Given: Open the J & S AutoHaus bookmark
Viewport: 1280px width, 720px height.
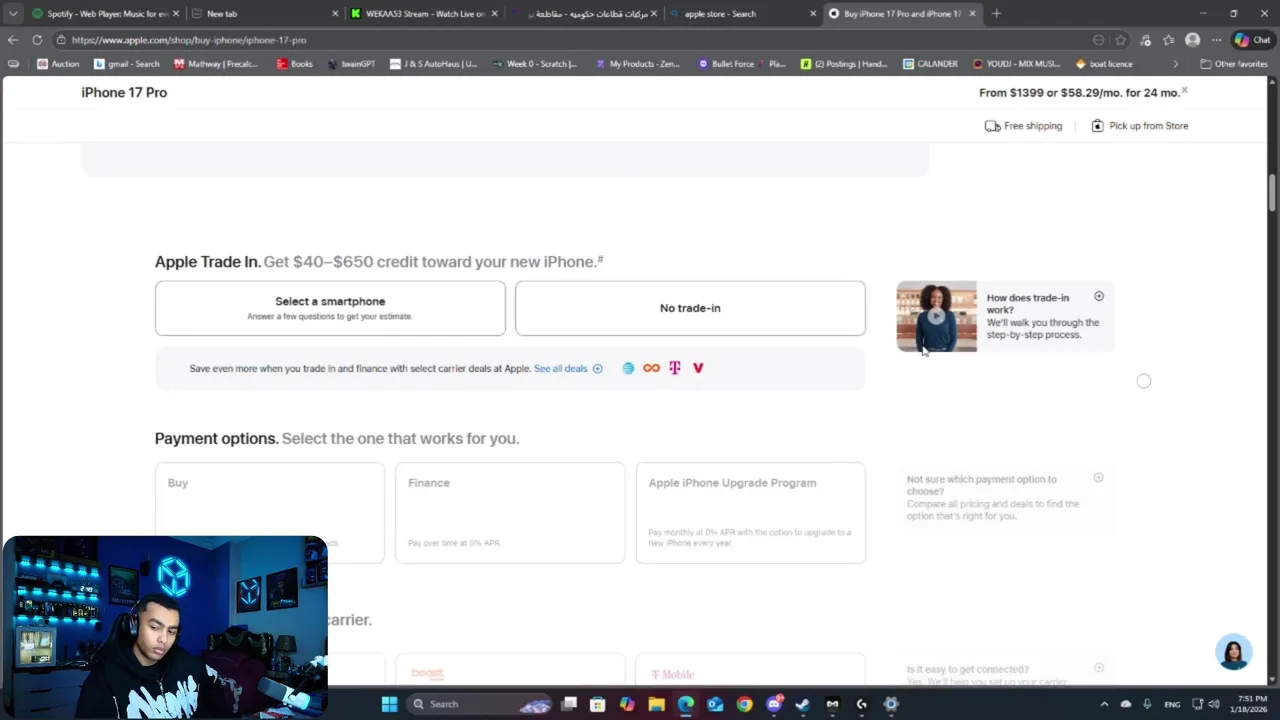Looking at the screenshot, I should (434, 64).
